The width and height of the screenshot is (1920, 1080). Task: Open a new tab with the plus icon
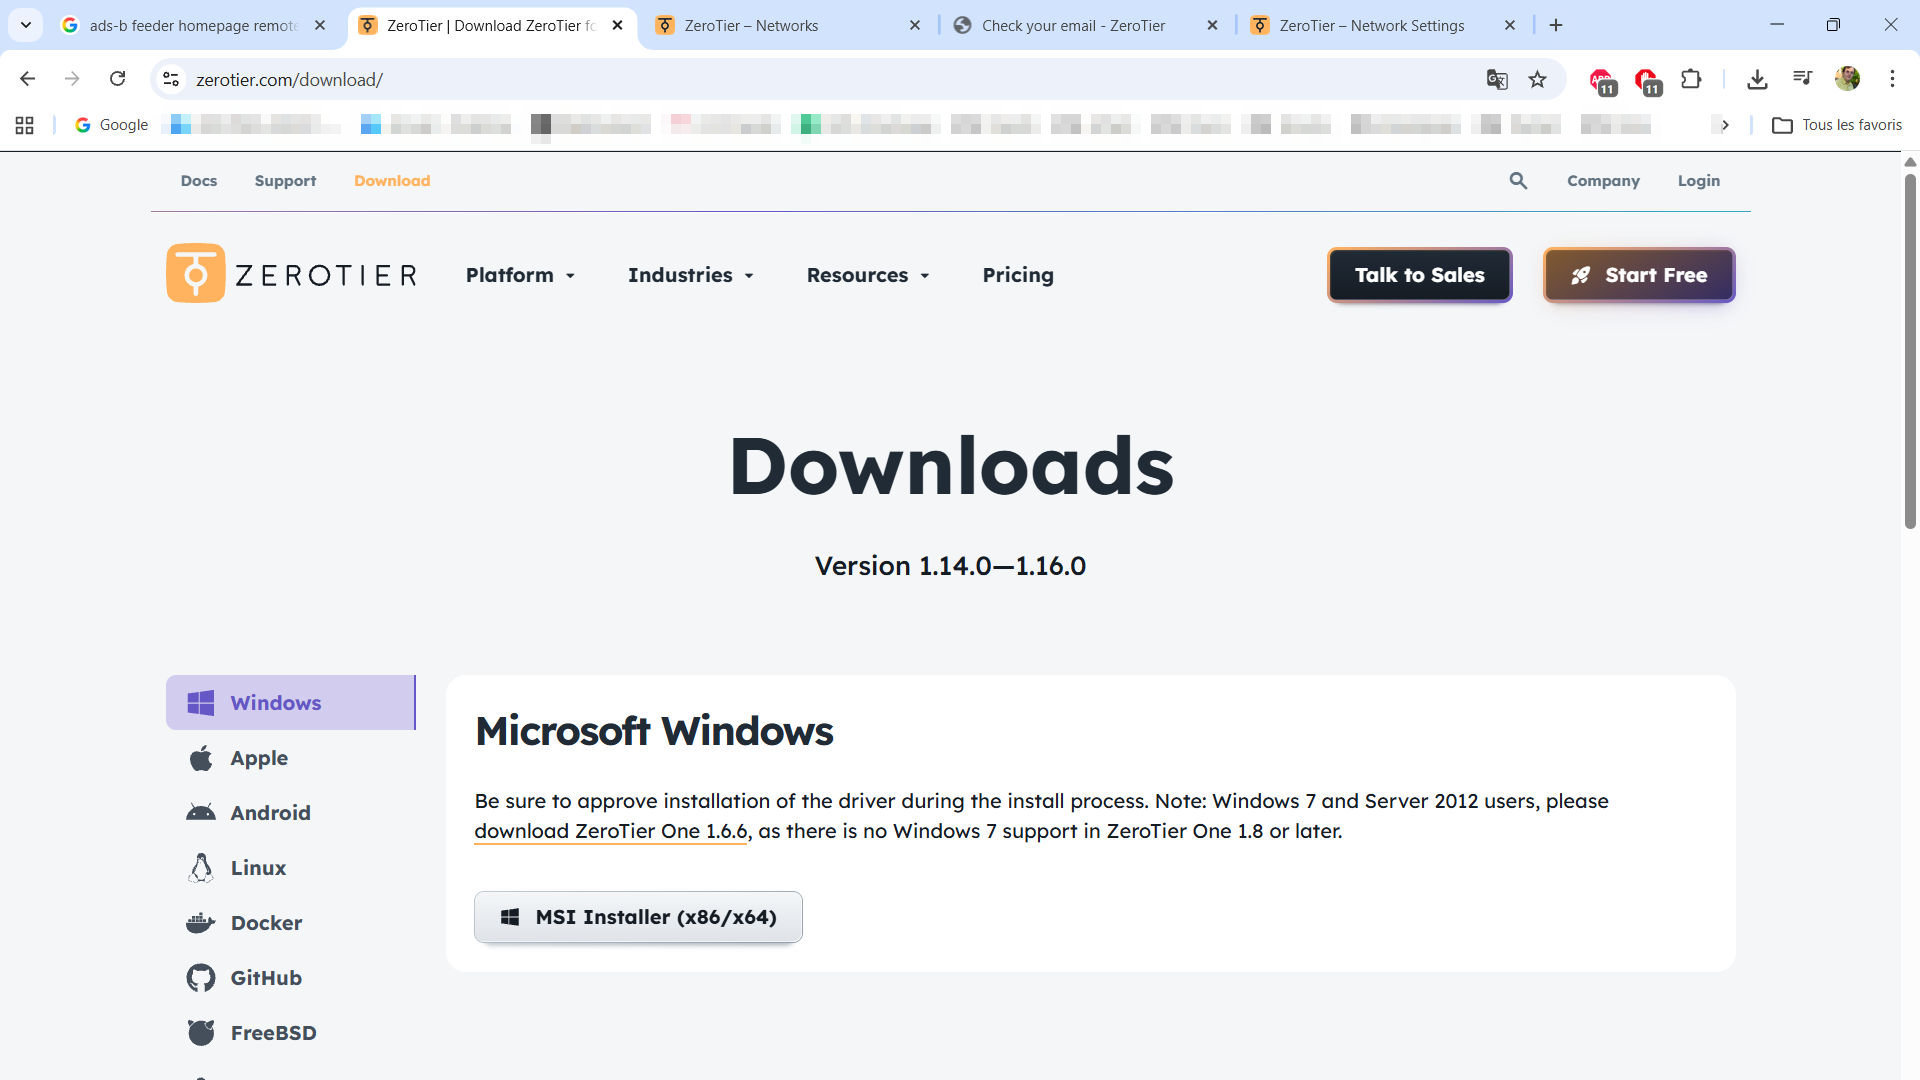point(1556,25)
